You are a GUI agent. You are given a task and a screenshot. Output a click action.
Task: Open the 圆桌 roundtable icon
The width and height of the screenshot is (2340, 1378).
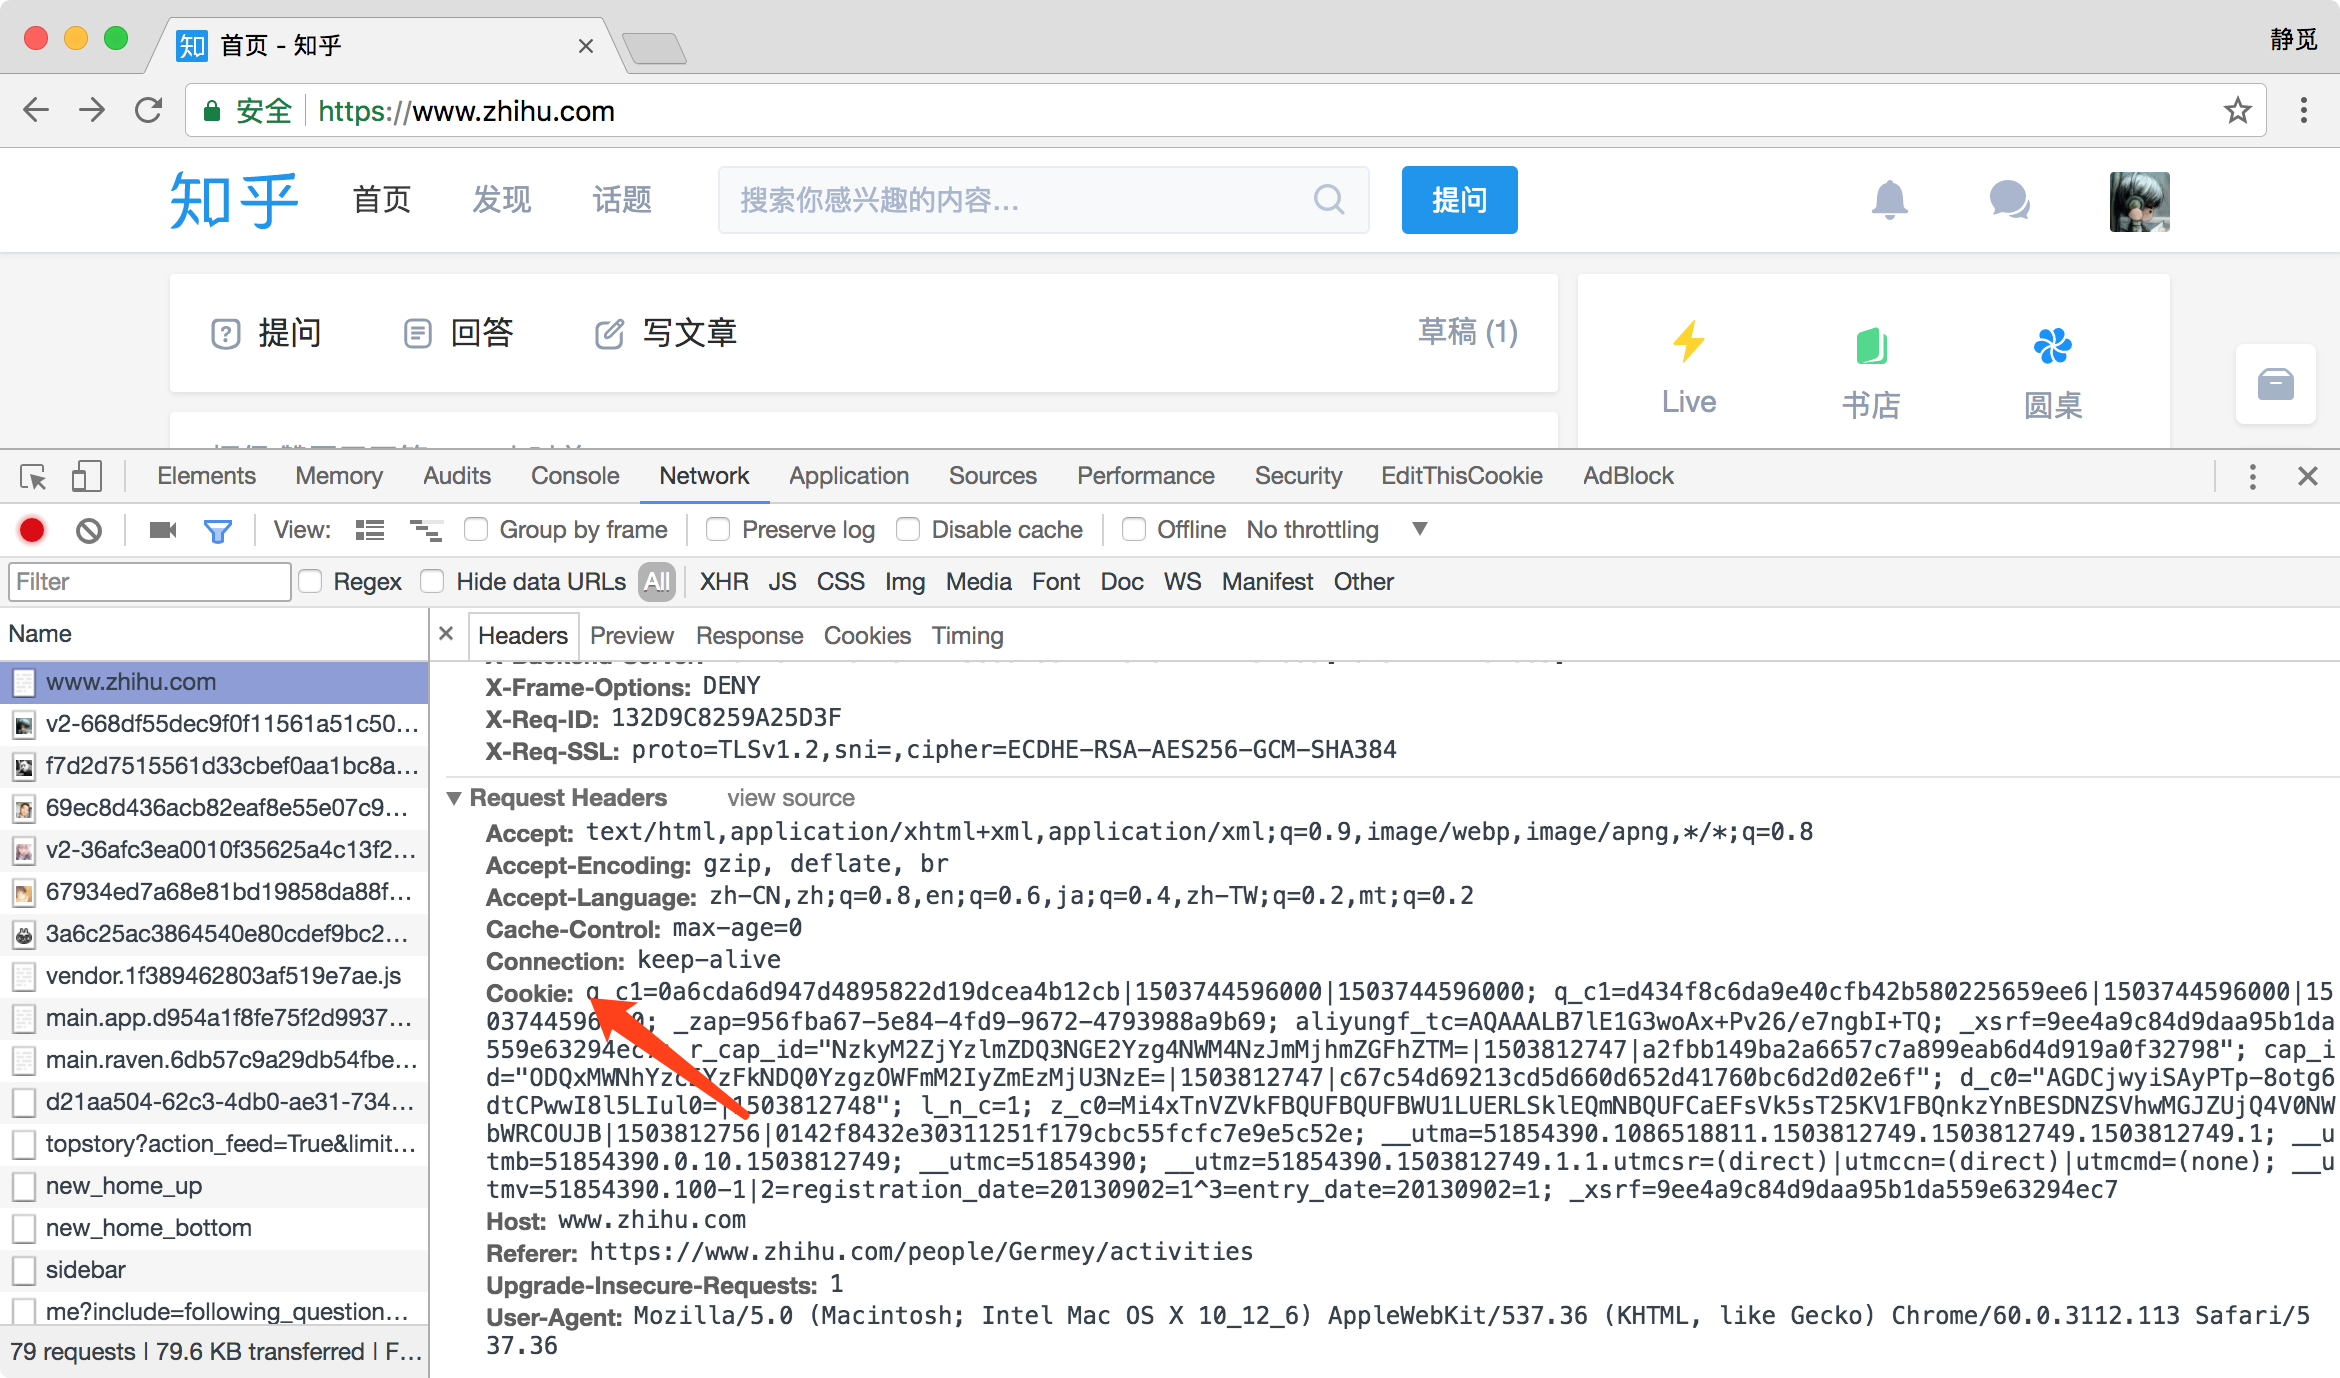point(2053,346)
